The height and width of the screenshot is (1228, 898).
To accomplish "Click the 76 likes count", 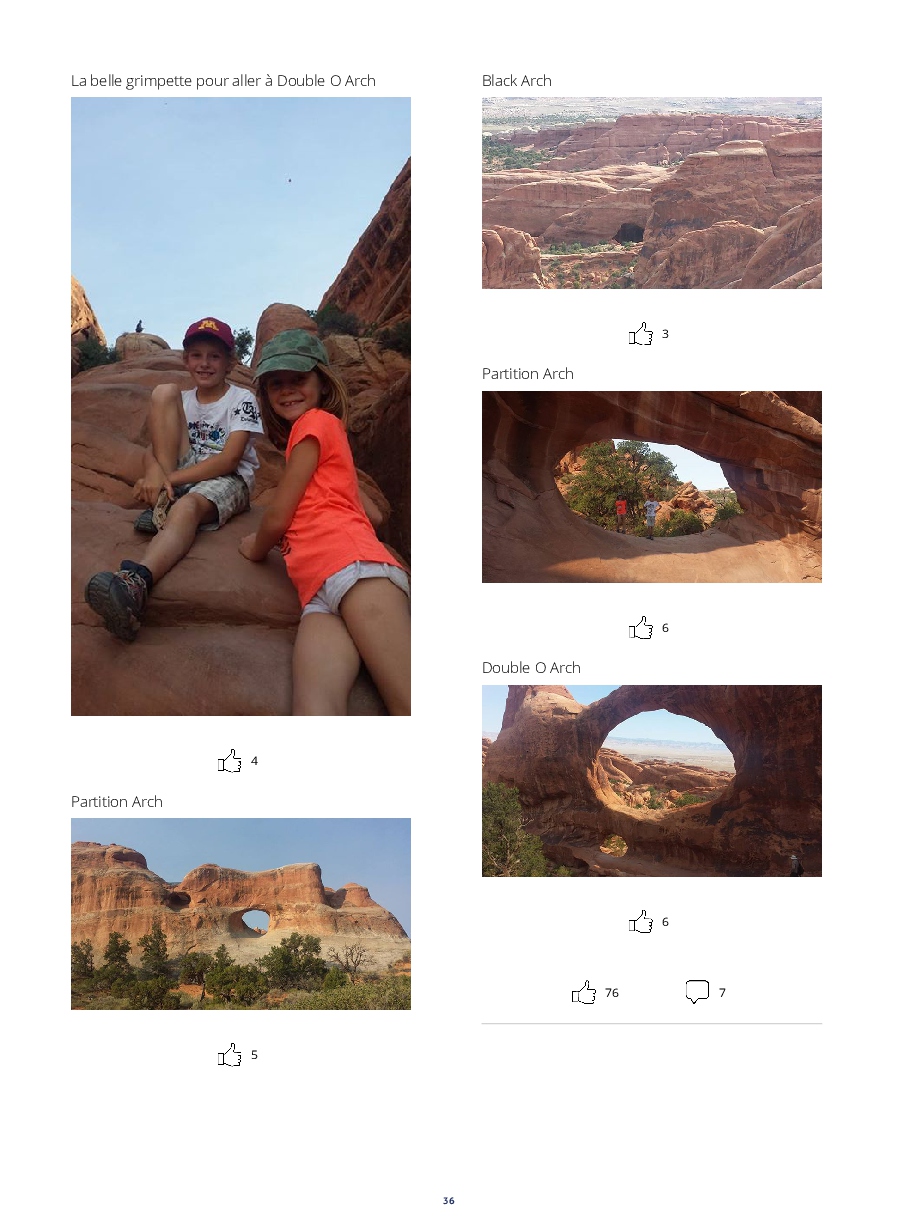I will (612, 993).
